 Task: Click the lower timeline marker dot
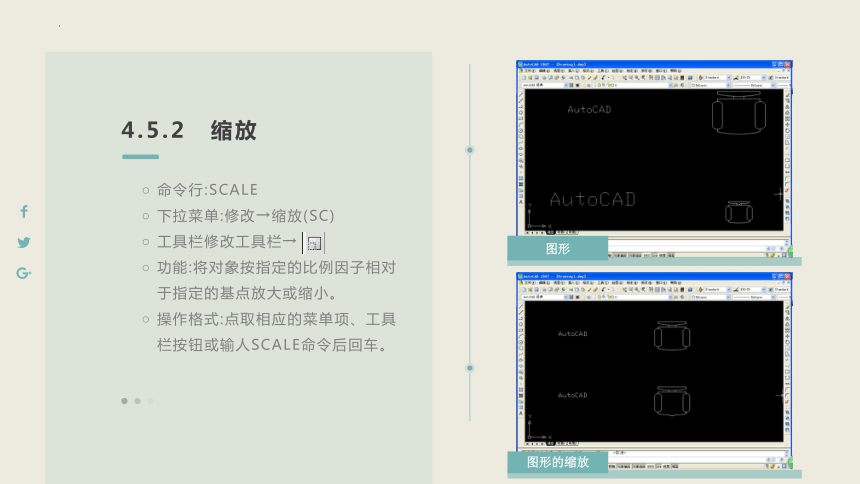tap(470, 368)
